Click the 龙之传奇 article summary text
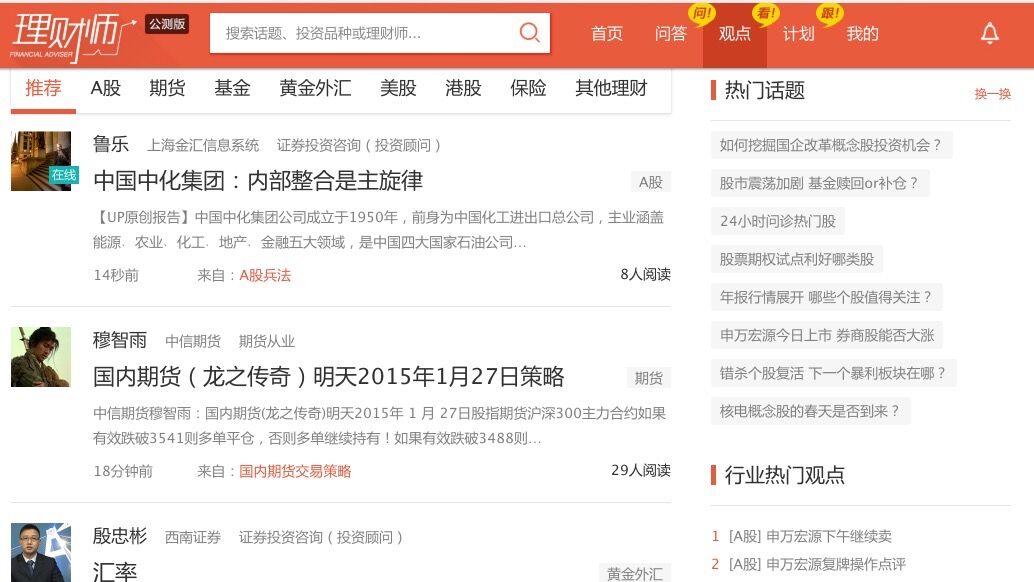Viewport: 1034px width, 582px height. tap(379, 426)
